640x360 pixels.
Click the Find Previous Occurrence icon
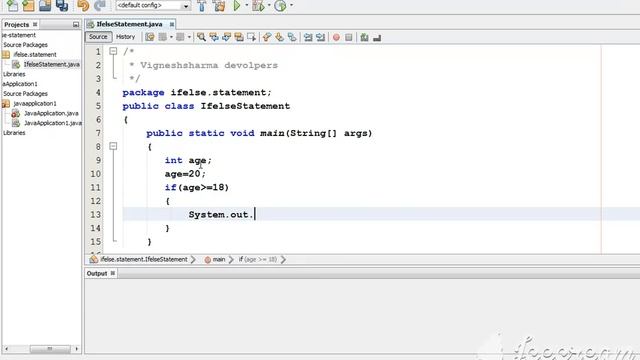coord(214,37)
